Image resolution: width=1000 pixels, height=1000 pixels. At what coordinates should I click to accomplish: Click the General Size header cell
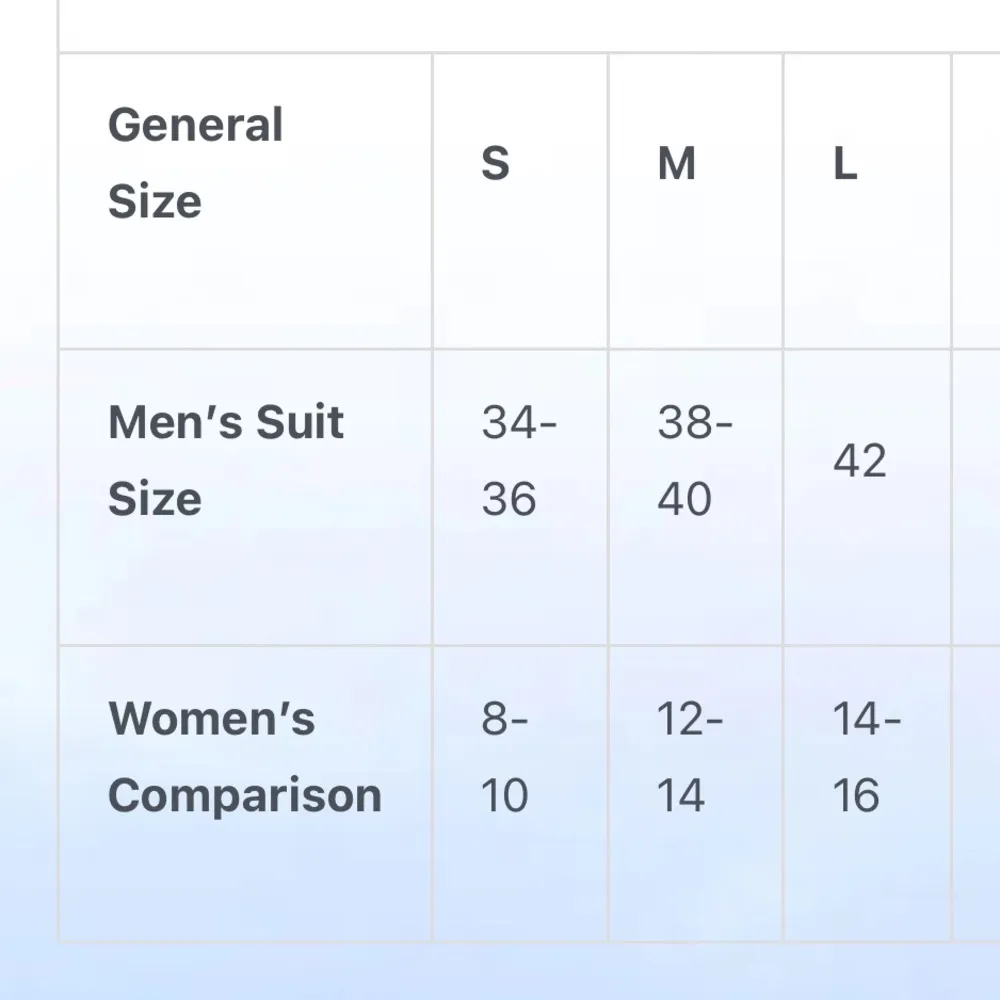(245, 200)
